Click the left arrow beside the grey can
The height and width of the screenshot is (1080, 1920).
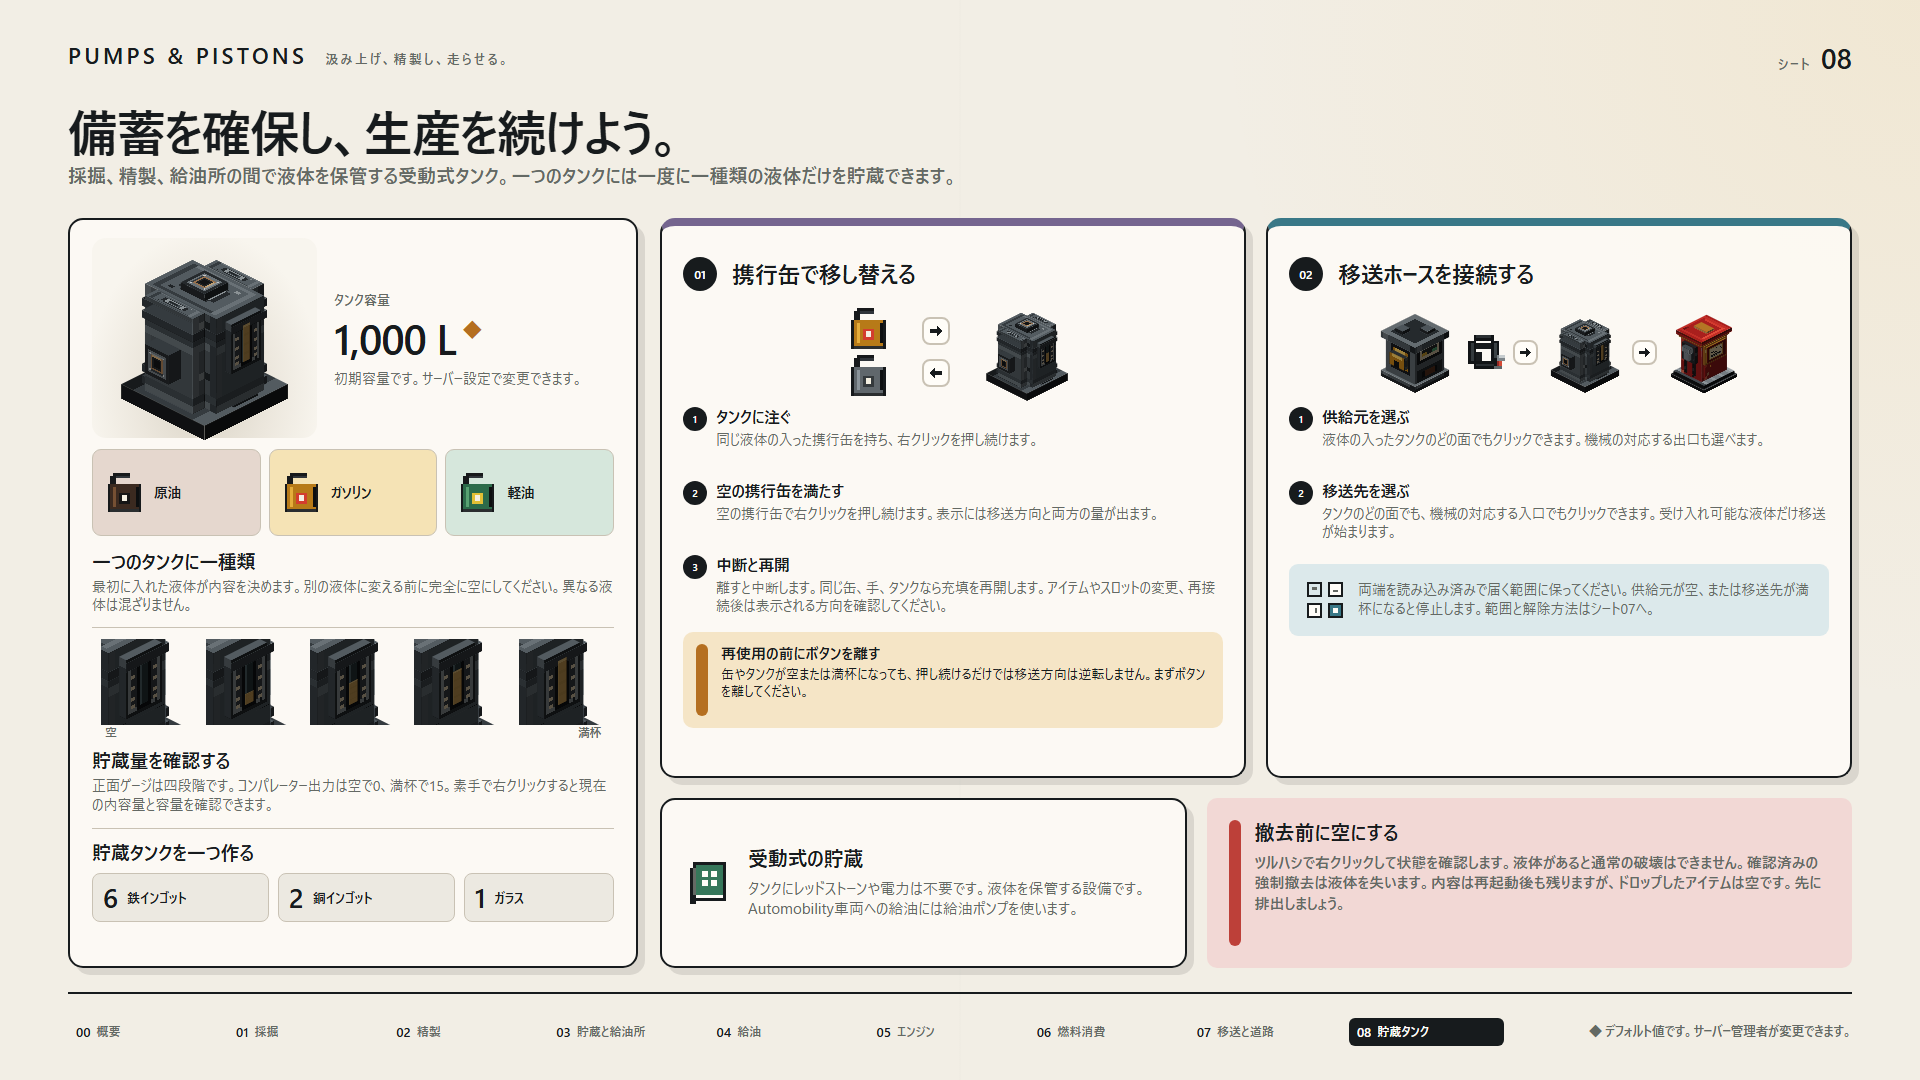pyautogui.click(x=936, y=373)
